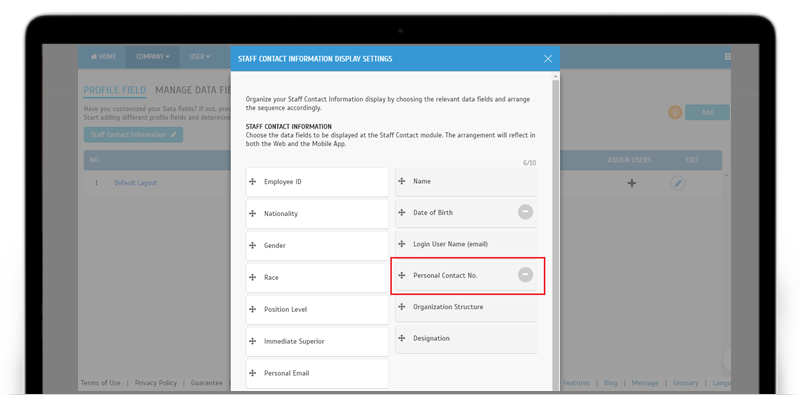Click the Add button
Screen dimensions: 800x395
point(707,112)
